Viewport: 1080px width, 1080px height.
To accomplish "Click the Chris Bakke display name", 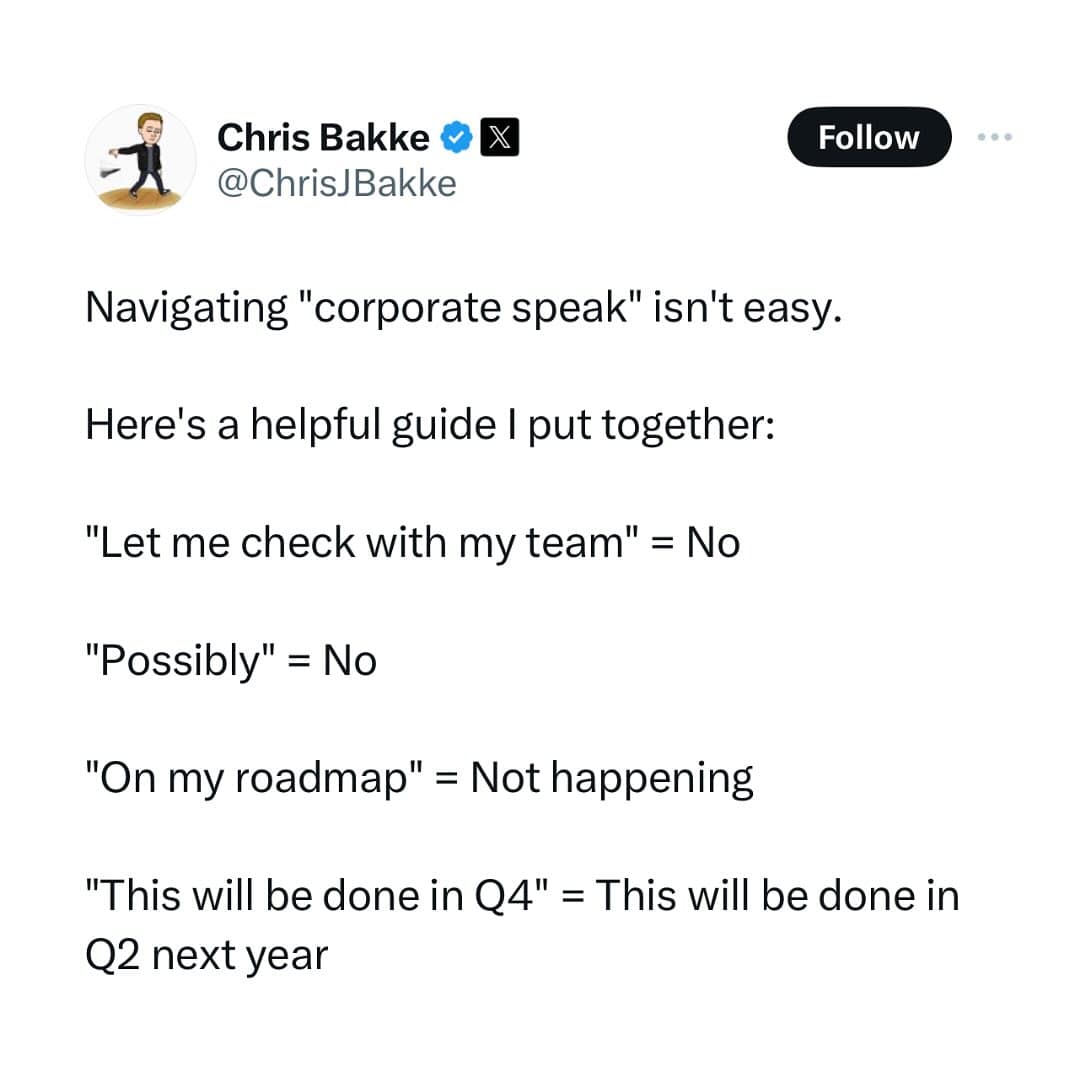I will 323,138.
